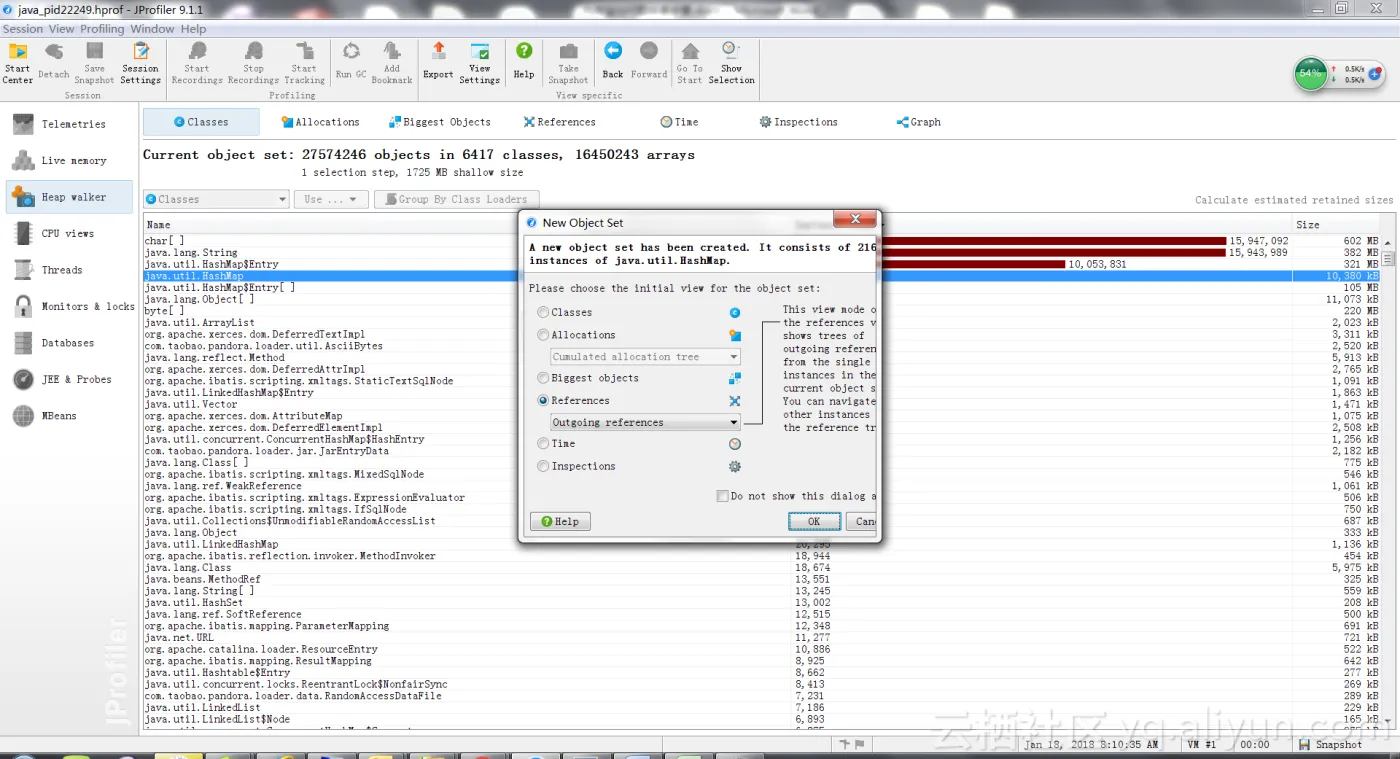Click Start Recordings toolbar icon
This screenshot has height=759, width=1400.
[197, 62]
